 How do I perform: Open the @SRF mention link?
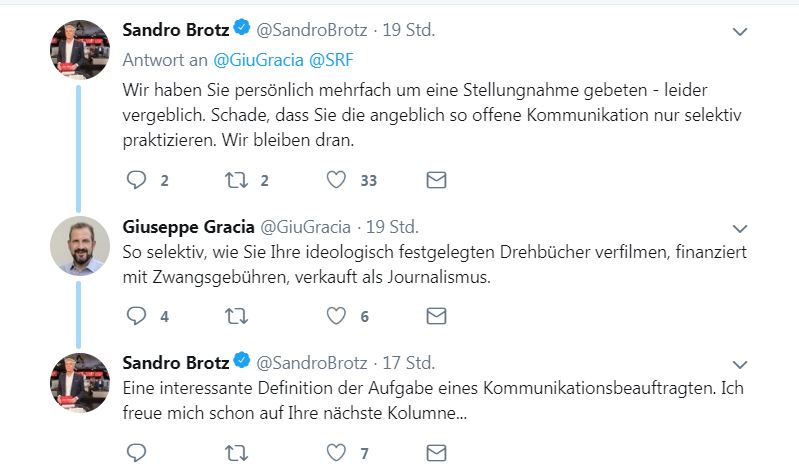[x=331, y=60]
